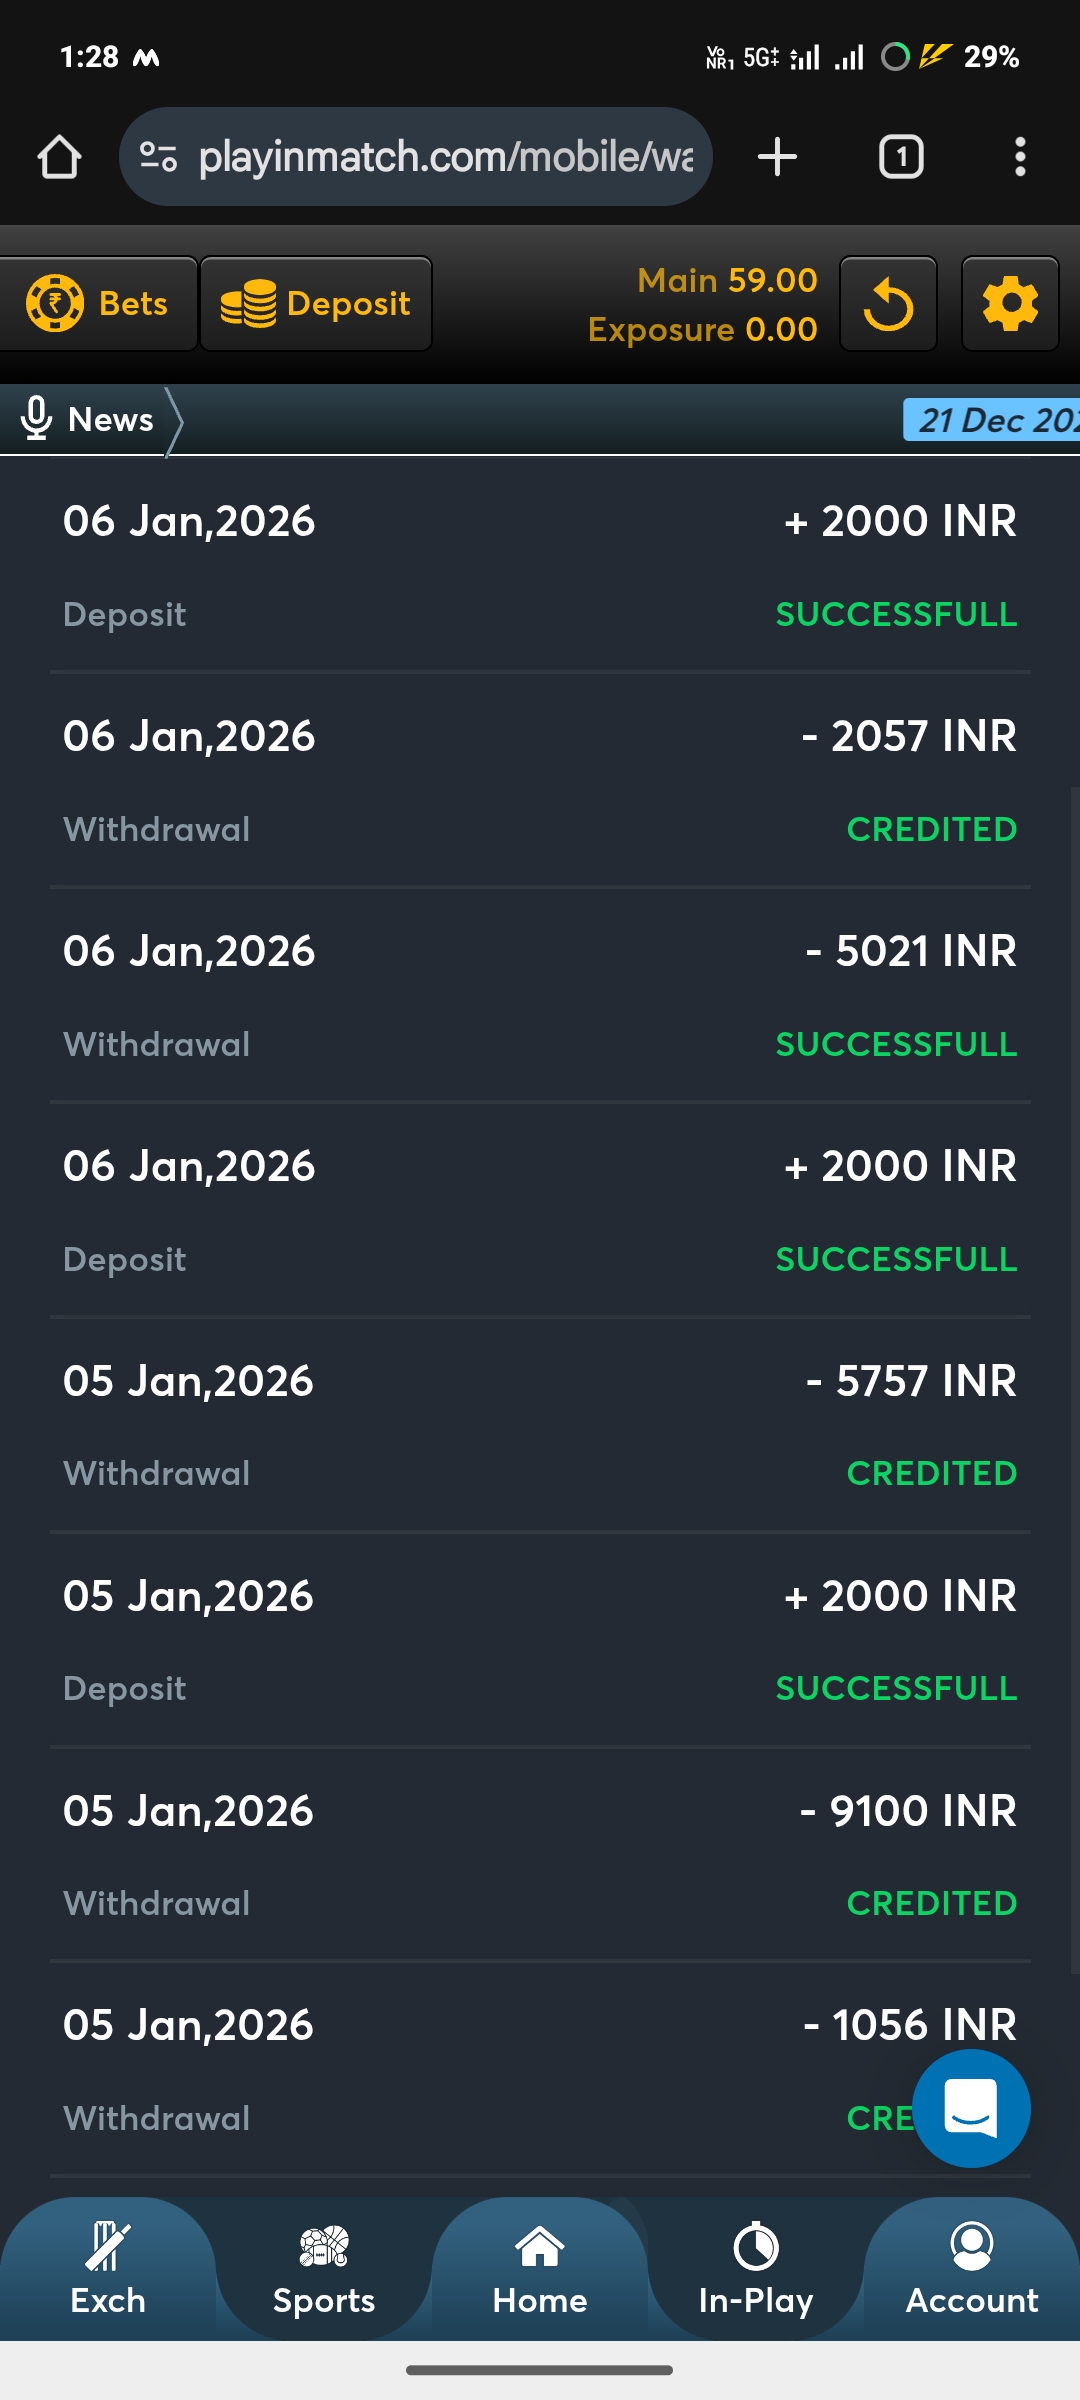Tap the browser home icon

(59, 157)
